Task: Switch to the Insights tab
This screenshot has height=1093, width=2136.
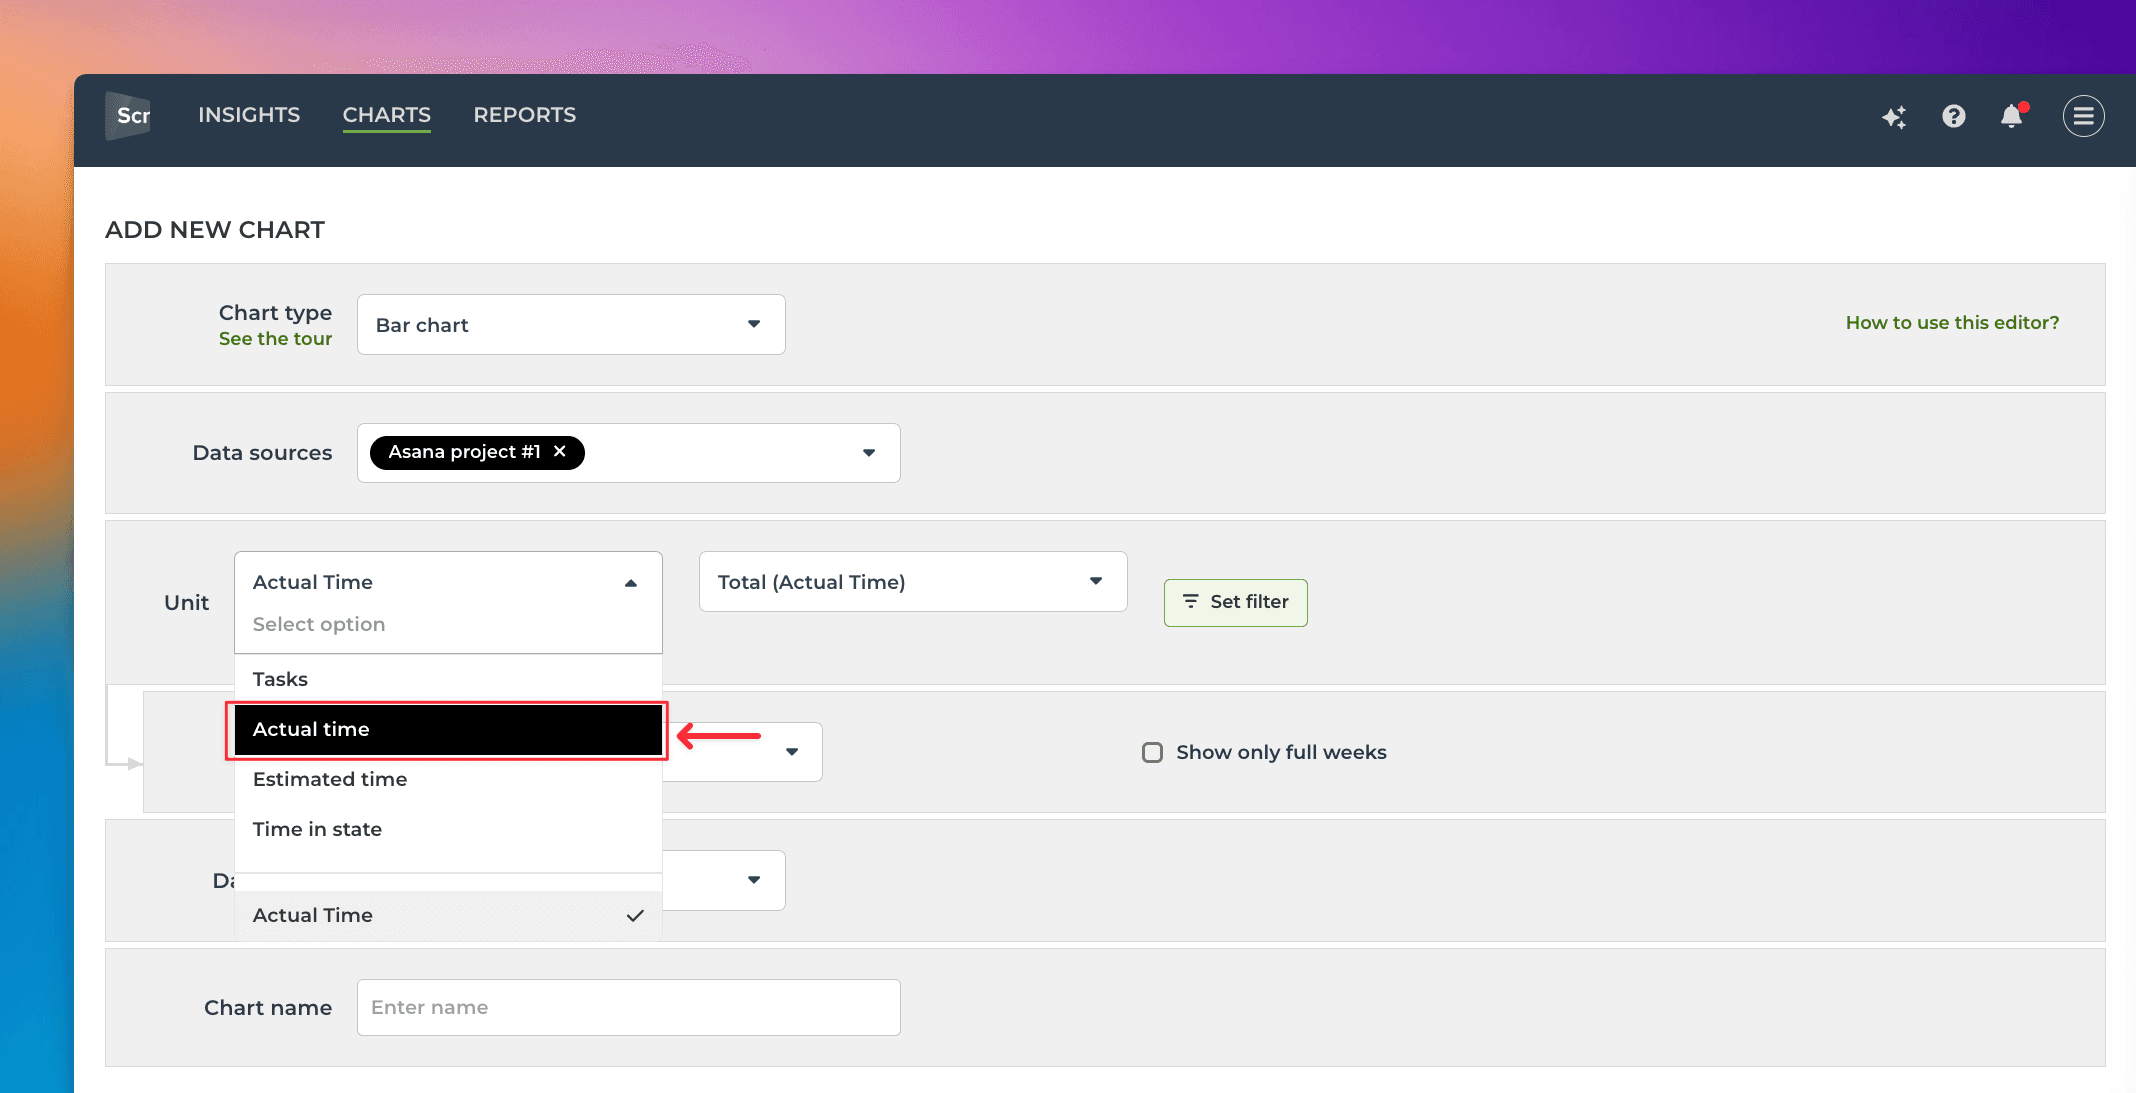Action: coord(249,115)
